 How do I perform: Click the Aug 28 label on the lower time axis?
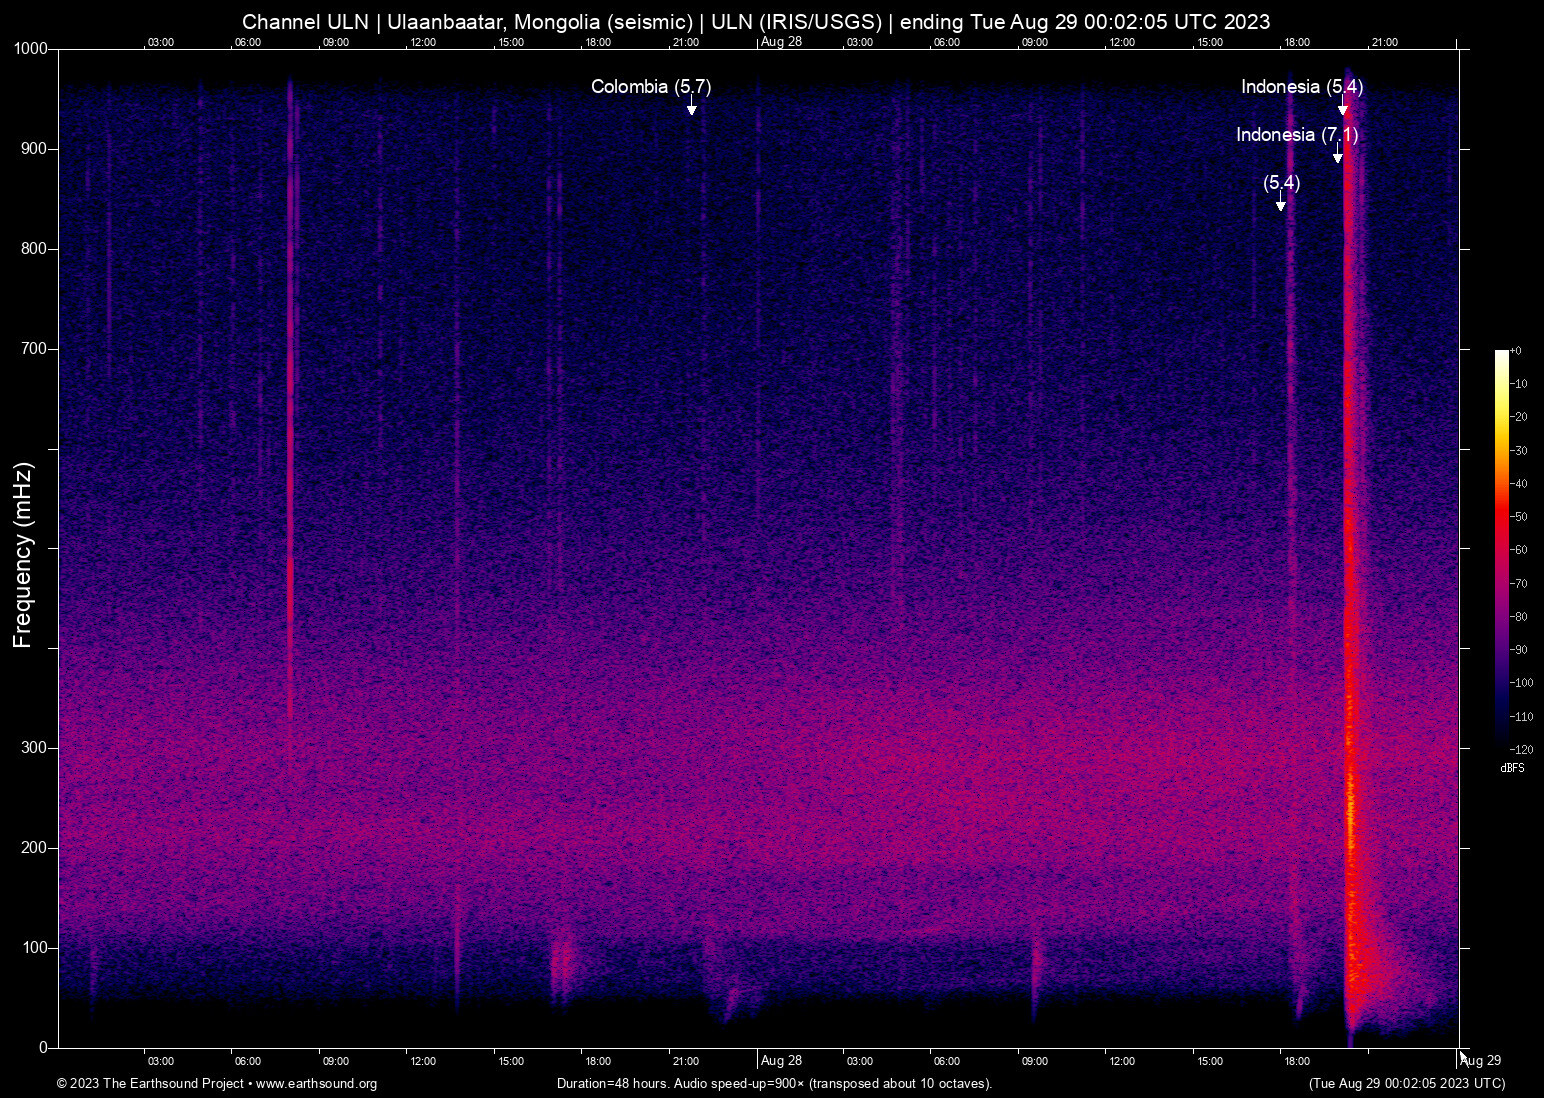[x=781, y=1061]
